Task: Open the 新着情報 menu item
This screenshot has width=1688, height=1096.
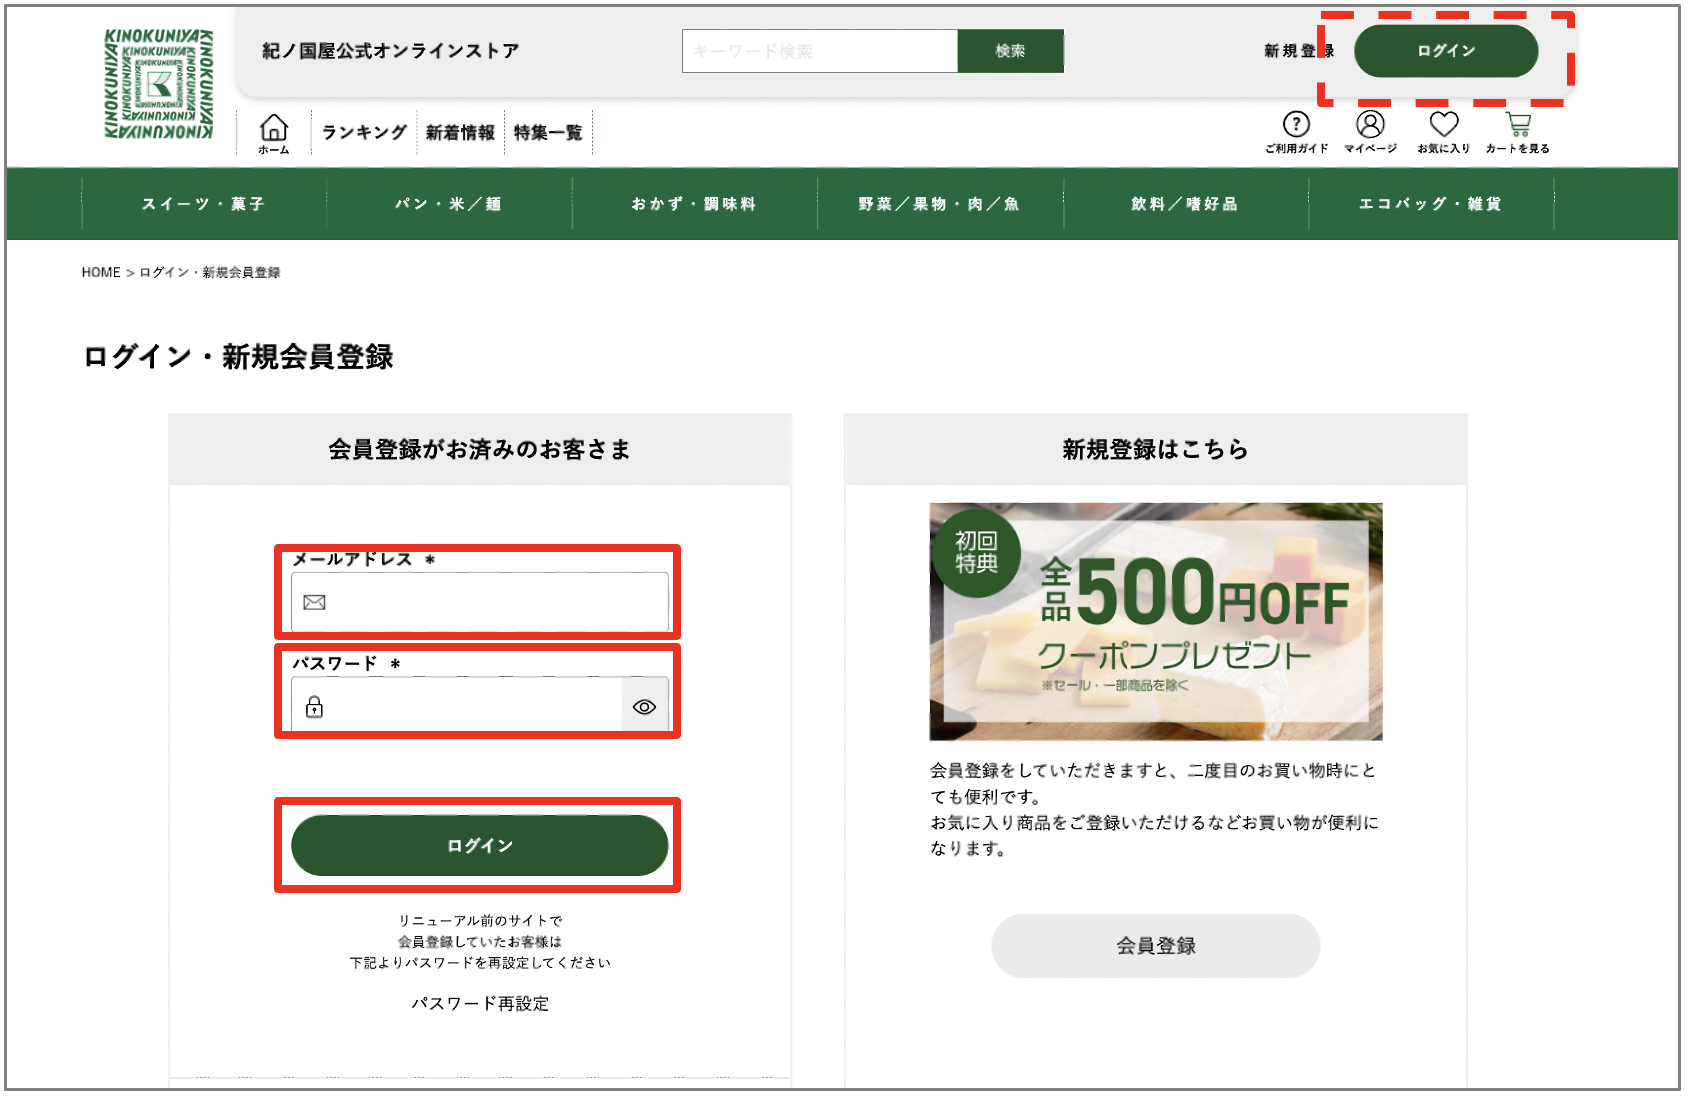Action: tap(459, 131)
